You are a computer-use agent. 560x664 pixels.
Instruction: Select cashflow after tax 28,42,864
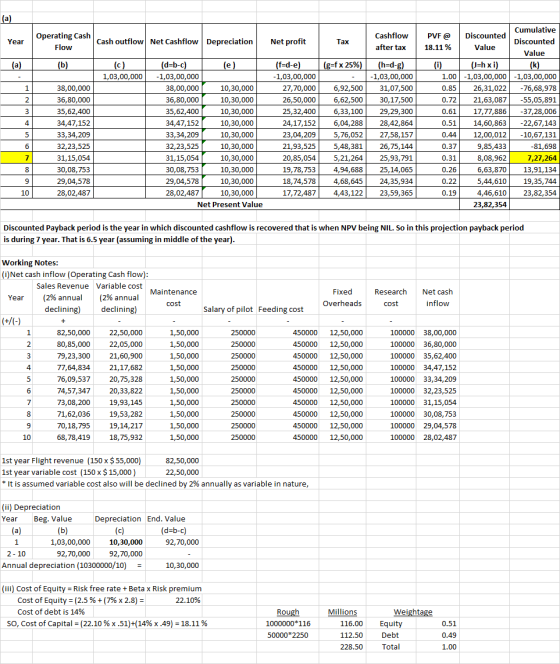tap(396, 123)
